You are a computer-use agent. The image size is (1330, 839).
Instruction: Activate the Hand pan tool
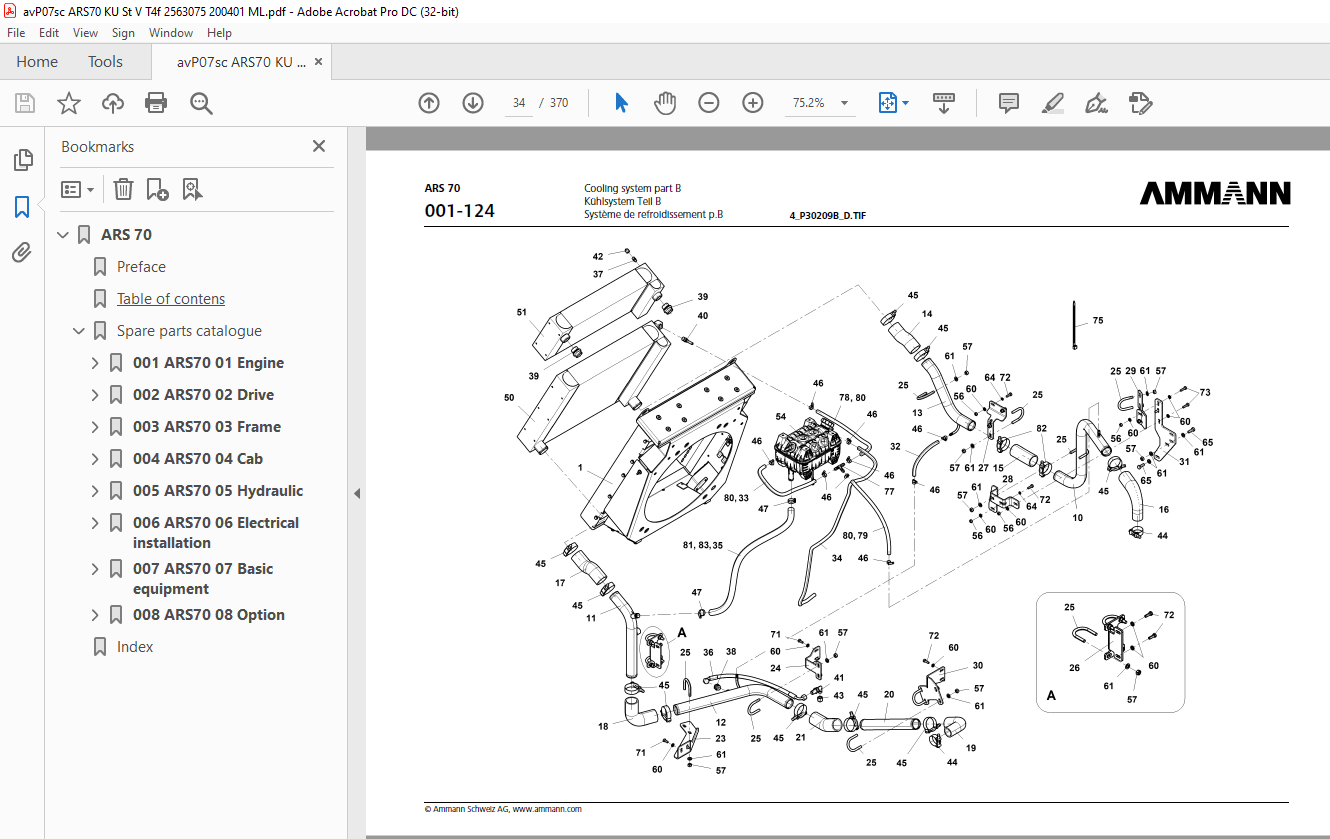pyautogui.click(x=665, y=103)
